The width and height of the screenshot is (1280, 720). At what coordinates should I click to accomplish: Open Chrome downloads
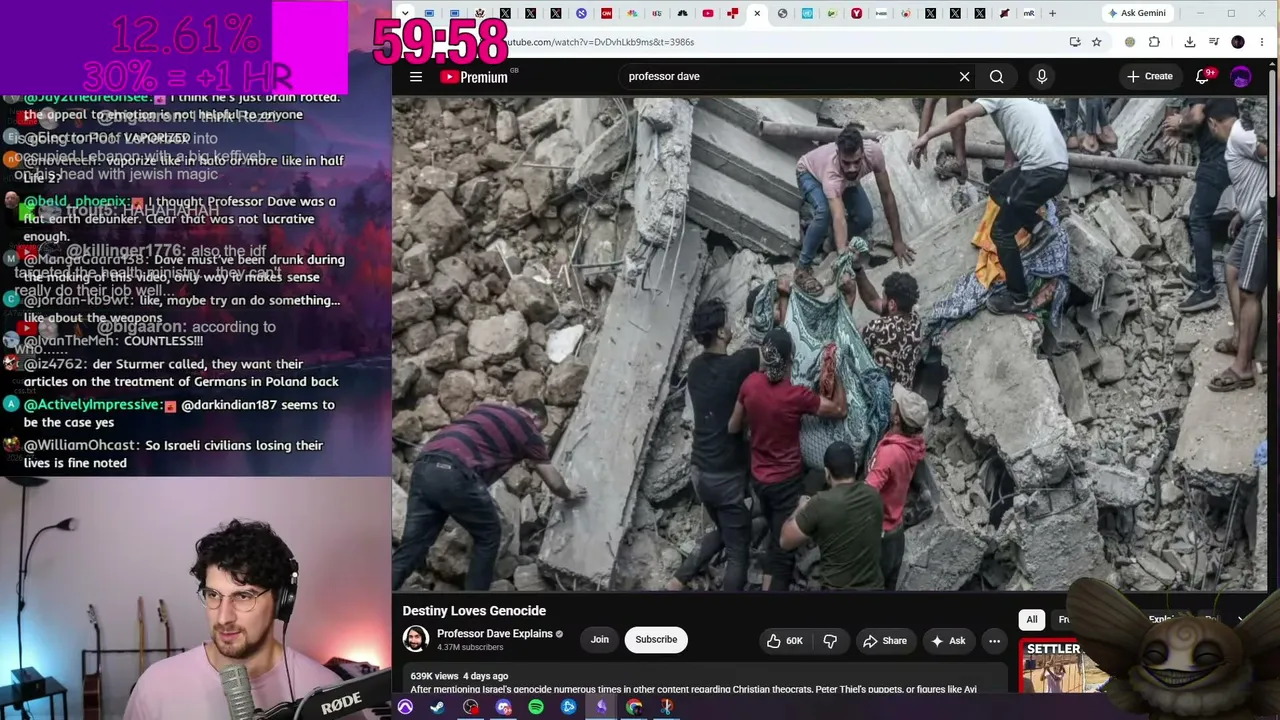point(1189,42)
